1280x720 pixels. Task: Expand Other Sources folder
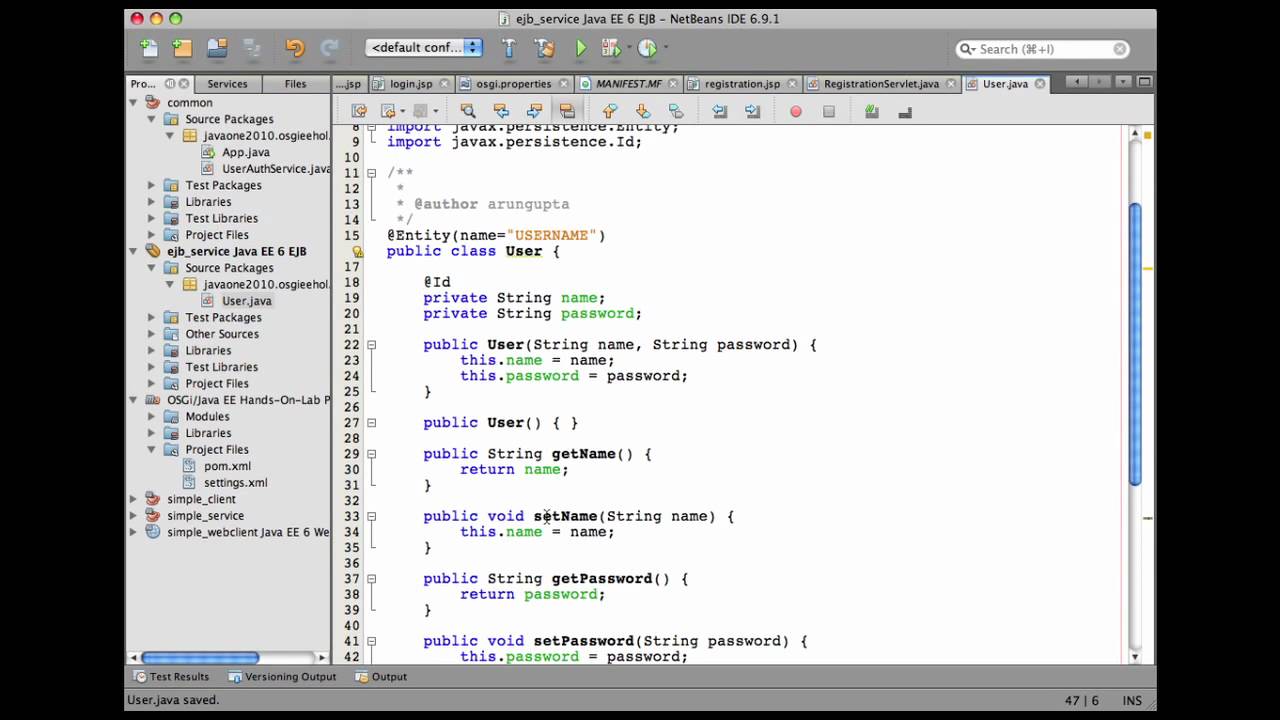click(152, 334)
